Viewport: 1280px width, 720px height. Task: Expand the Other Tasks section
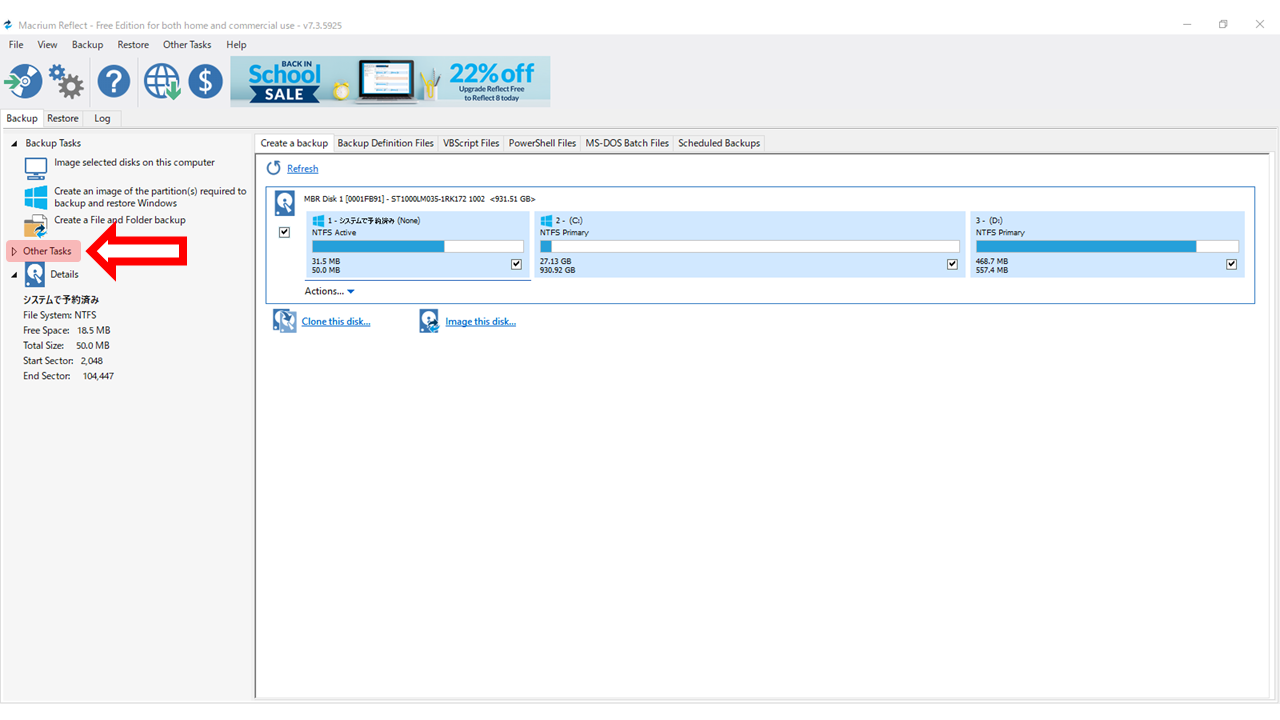coord(14,252)
